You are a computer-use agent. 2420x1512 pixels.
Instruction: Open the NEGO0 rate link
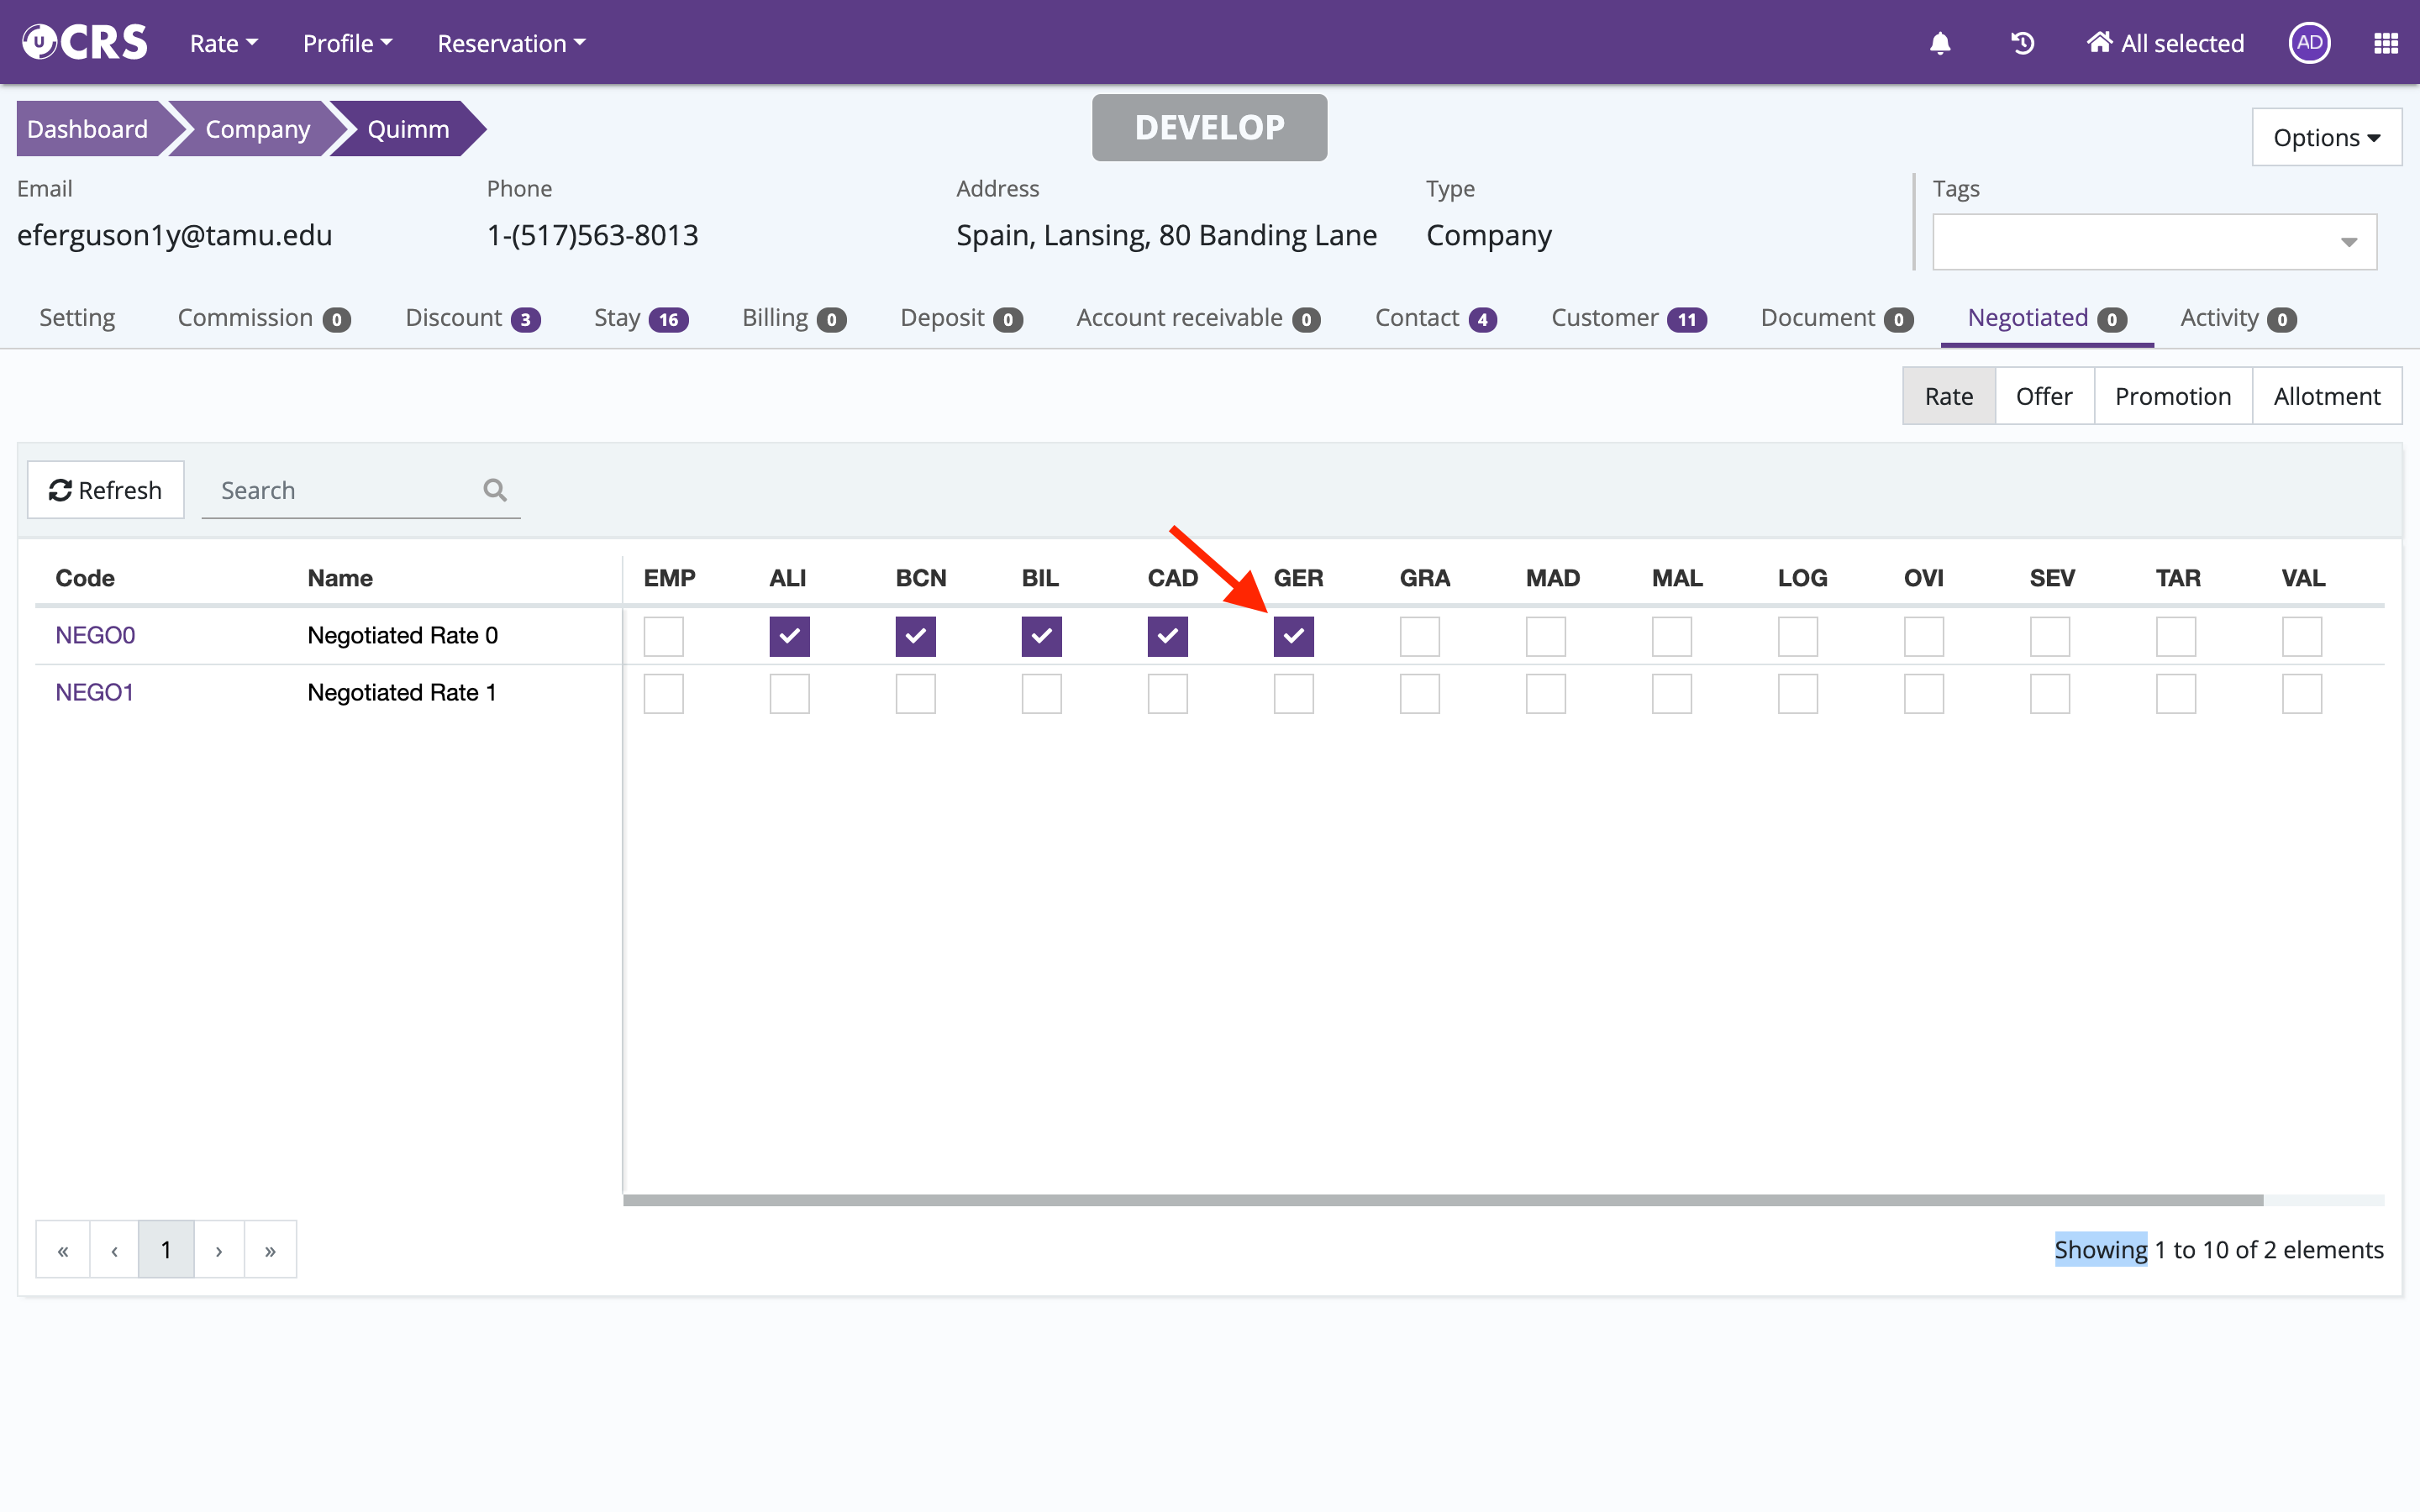95,635
